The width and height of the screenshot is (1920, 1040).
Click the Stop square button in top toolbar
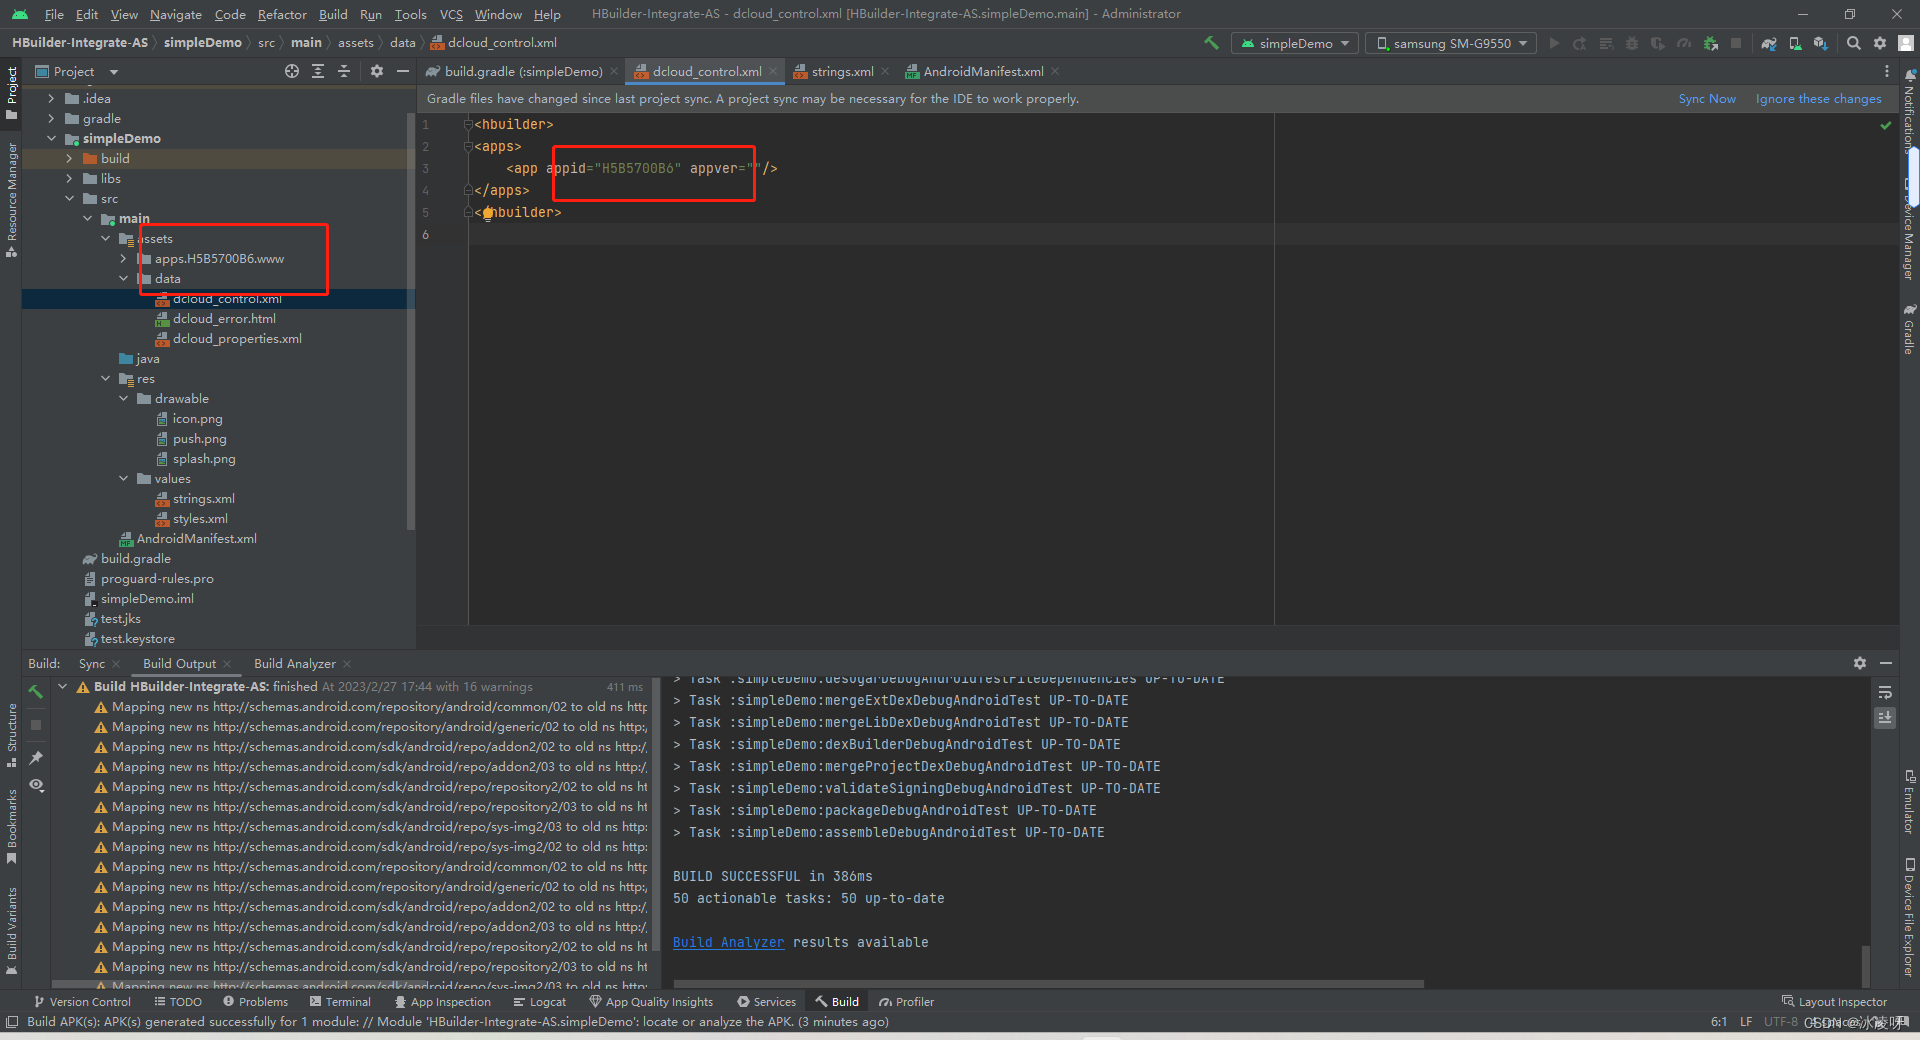coord(1736,43)
